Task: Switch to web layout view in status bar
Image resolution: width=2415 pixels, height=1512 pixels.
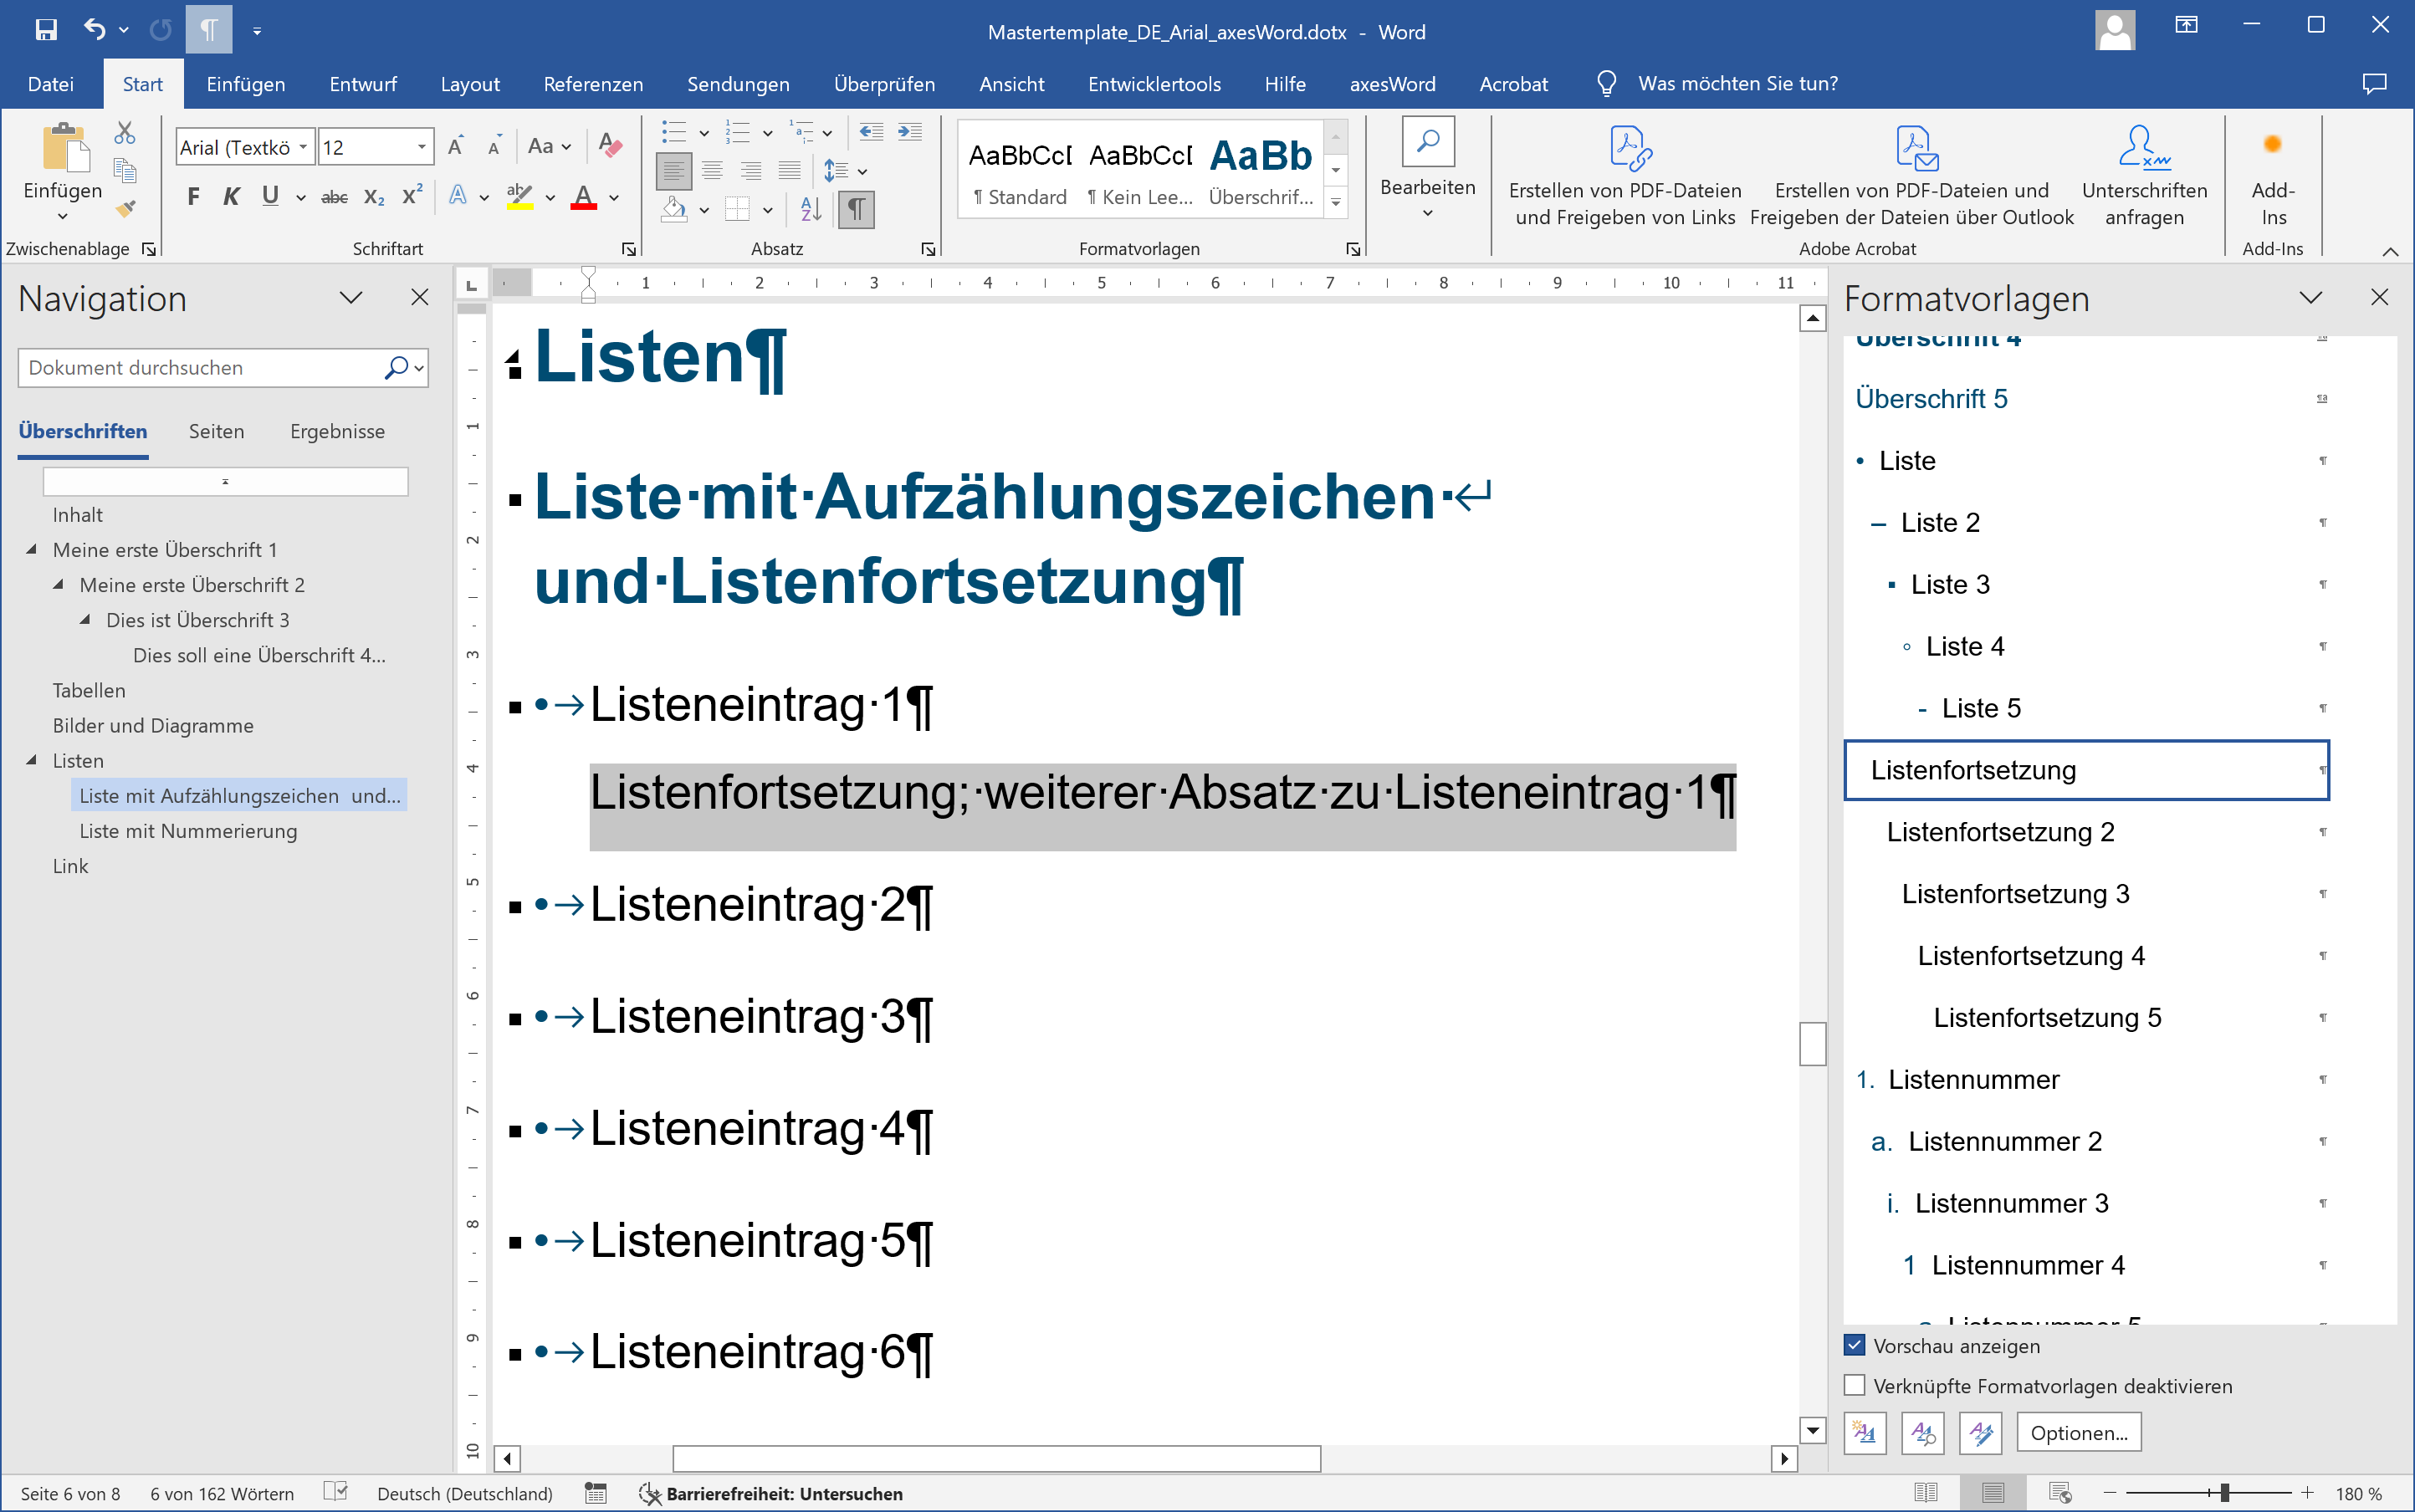Action: [x=2060, y=1493]
